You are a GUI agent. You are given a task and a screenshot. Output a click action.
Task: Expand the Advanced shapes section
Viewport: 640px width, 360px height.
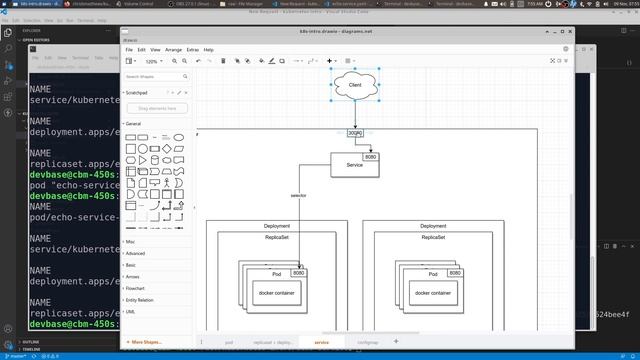coord(134,253)
